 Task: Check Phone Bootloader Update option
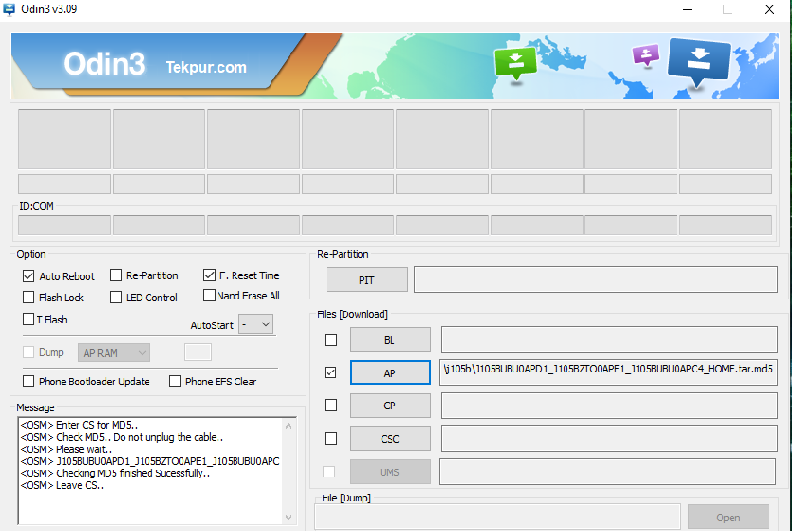point(28,381)
